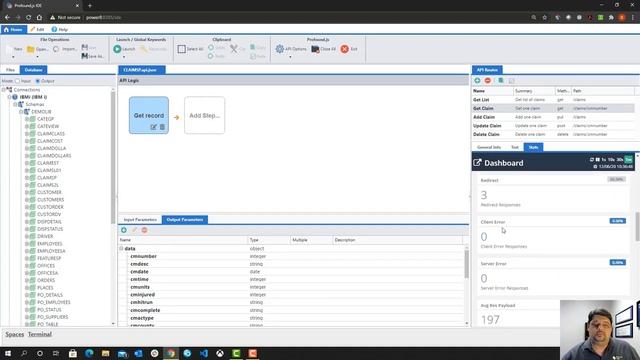Click the green table icon in API Routes toolbar
This screenshot has height=360, width=640.
pos(501,81)
